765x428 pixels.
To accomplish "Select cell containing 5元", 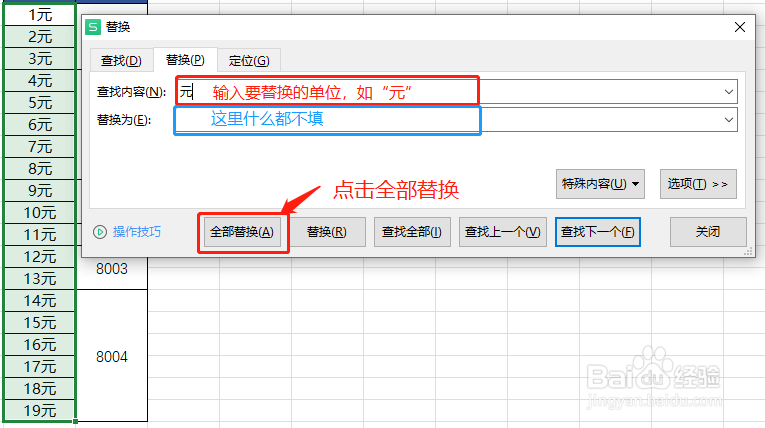I will (40, 102).
